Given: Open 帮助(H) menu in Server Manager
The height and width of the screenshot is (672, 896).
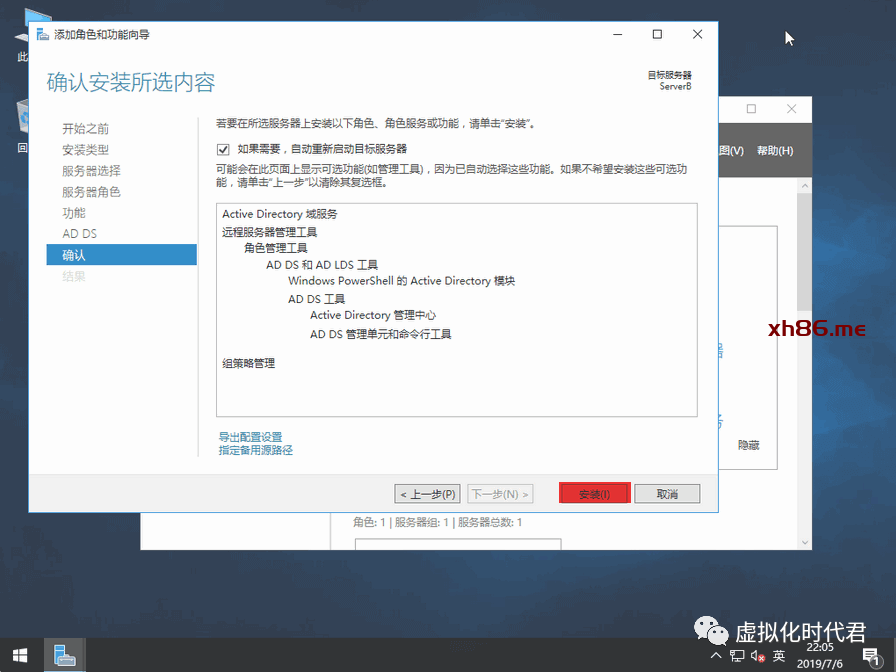Looking at the screenshot, I should [x=775, y=151].
